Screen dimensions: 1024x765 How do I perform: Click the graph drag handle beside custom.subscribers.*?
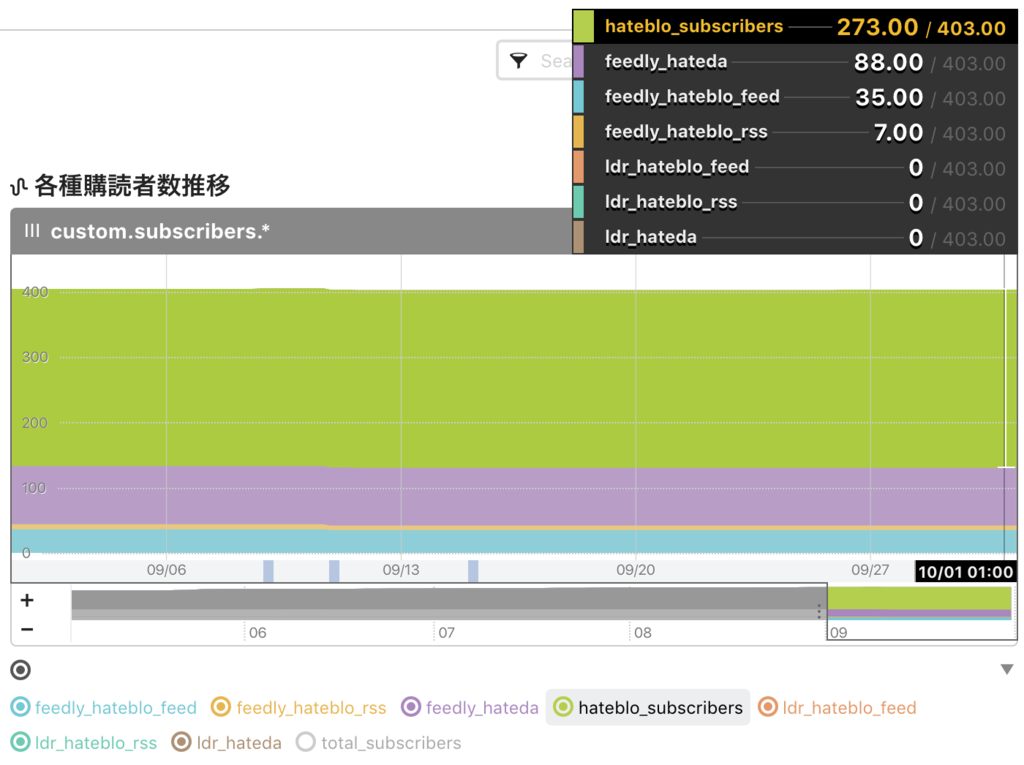(x=32, y=231)
